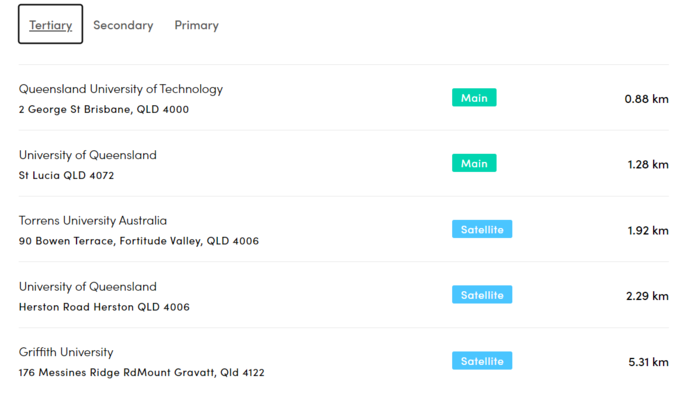Open the Primary tab
Image resolution: width=680 pixels, height=400 pixels.
[196, 25]
